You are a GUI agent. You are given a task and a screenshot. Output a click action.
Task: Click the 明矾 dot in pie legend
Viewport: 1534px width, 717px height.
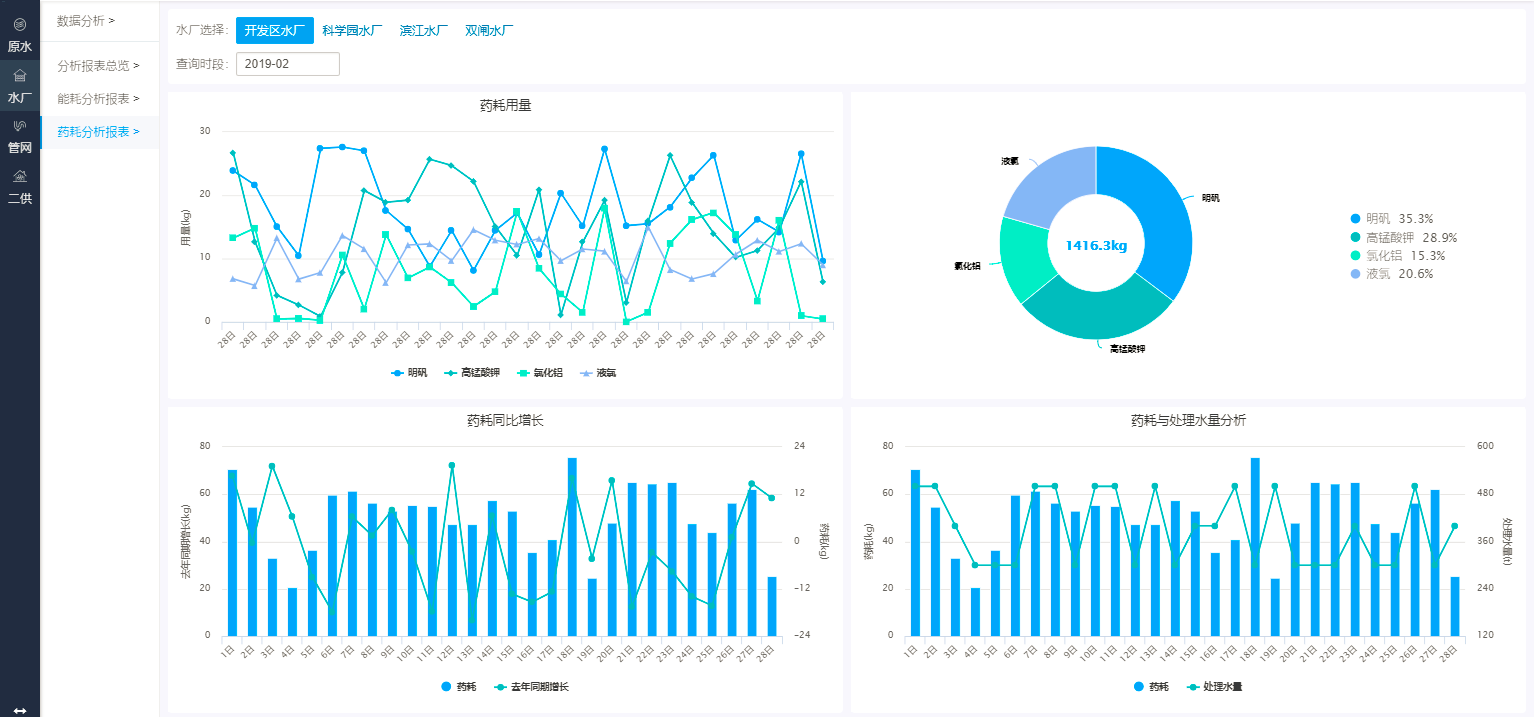pos(1355,219)
